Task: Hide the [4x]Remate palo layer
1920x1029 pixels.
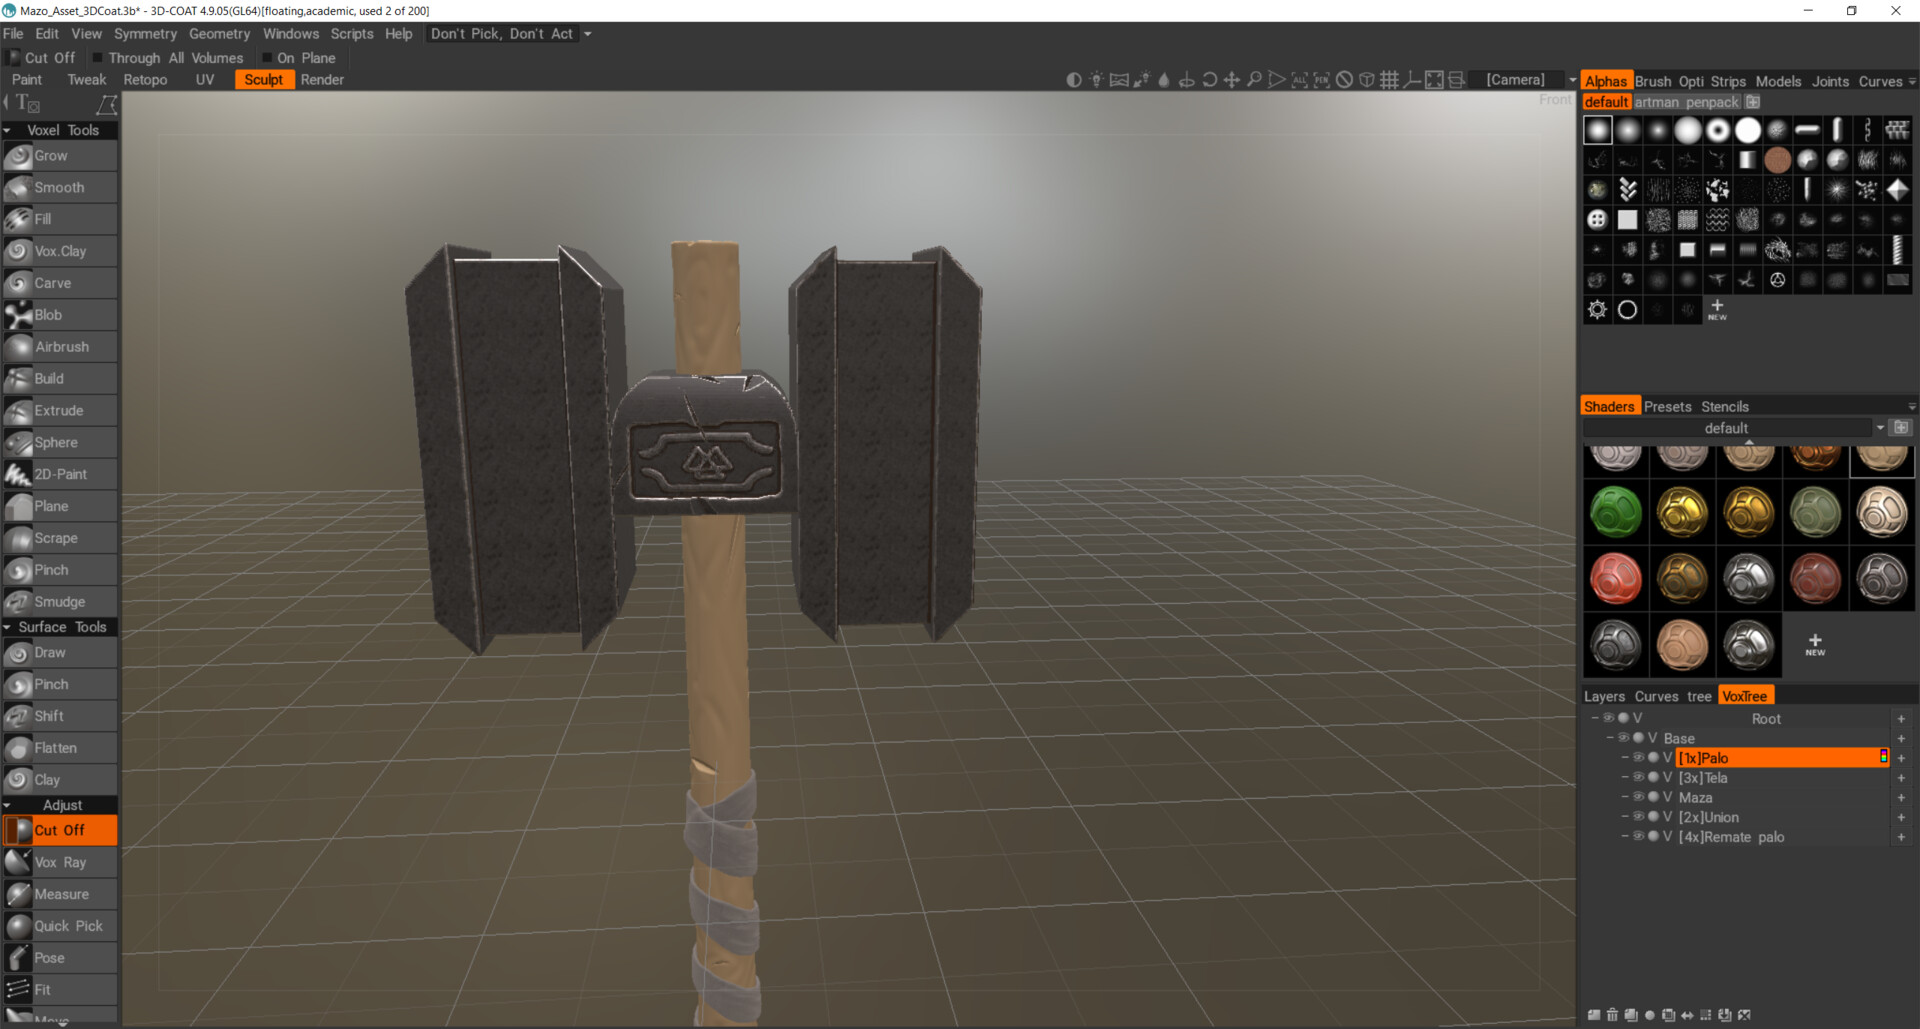Action: click(x=1639, y=836)
